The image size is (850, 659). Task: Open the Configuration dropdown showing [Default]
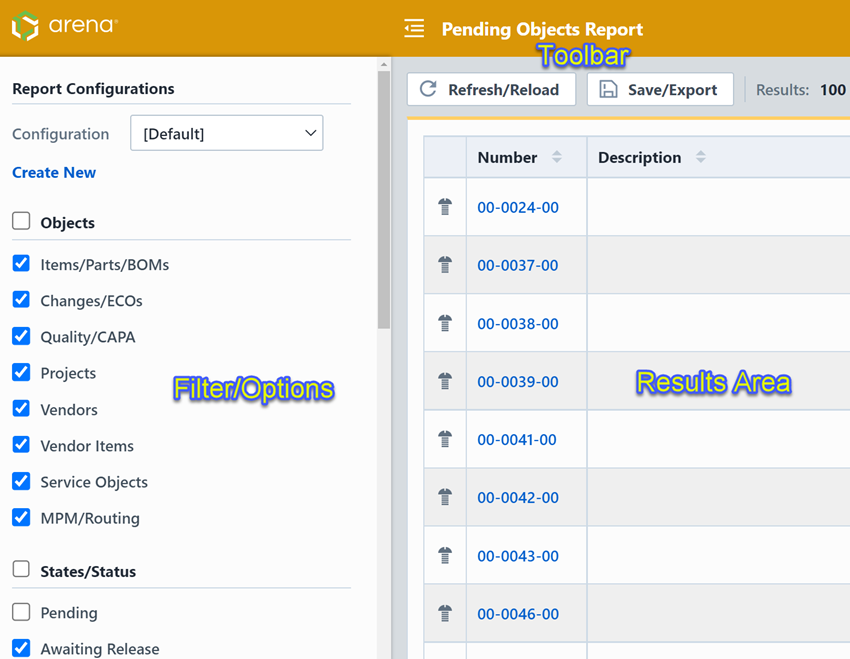click(x=227, y=133)
